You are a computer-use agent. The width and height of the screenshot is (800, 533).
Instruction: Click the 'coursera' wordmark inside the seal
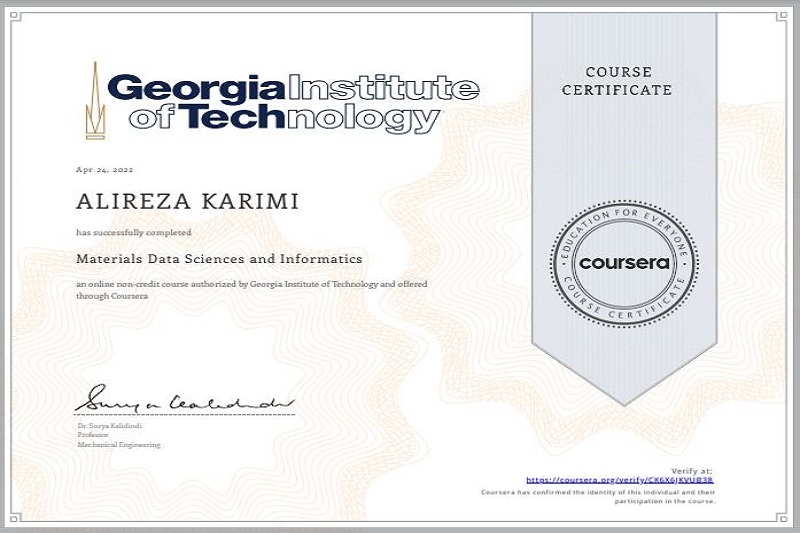click(x=625, y=262)
